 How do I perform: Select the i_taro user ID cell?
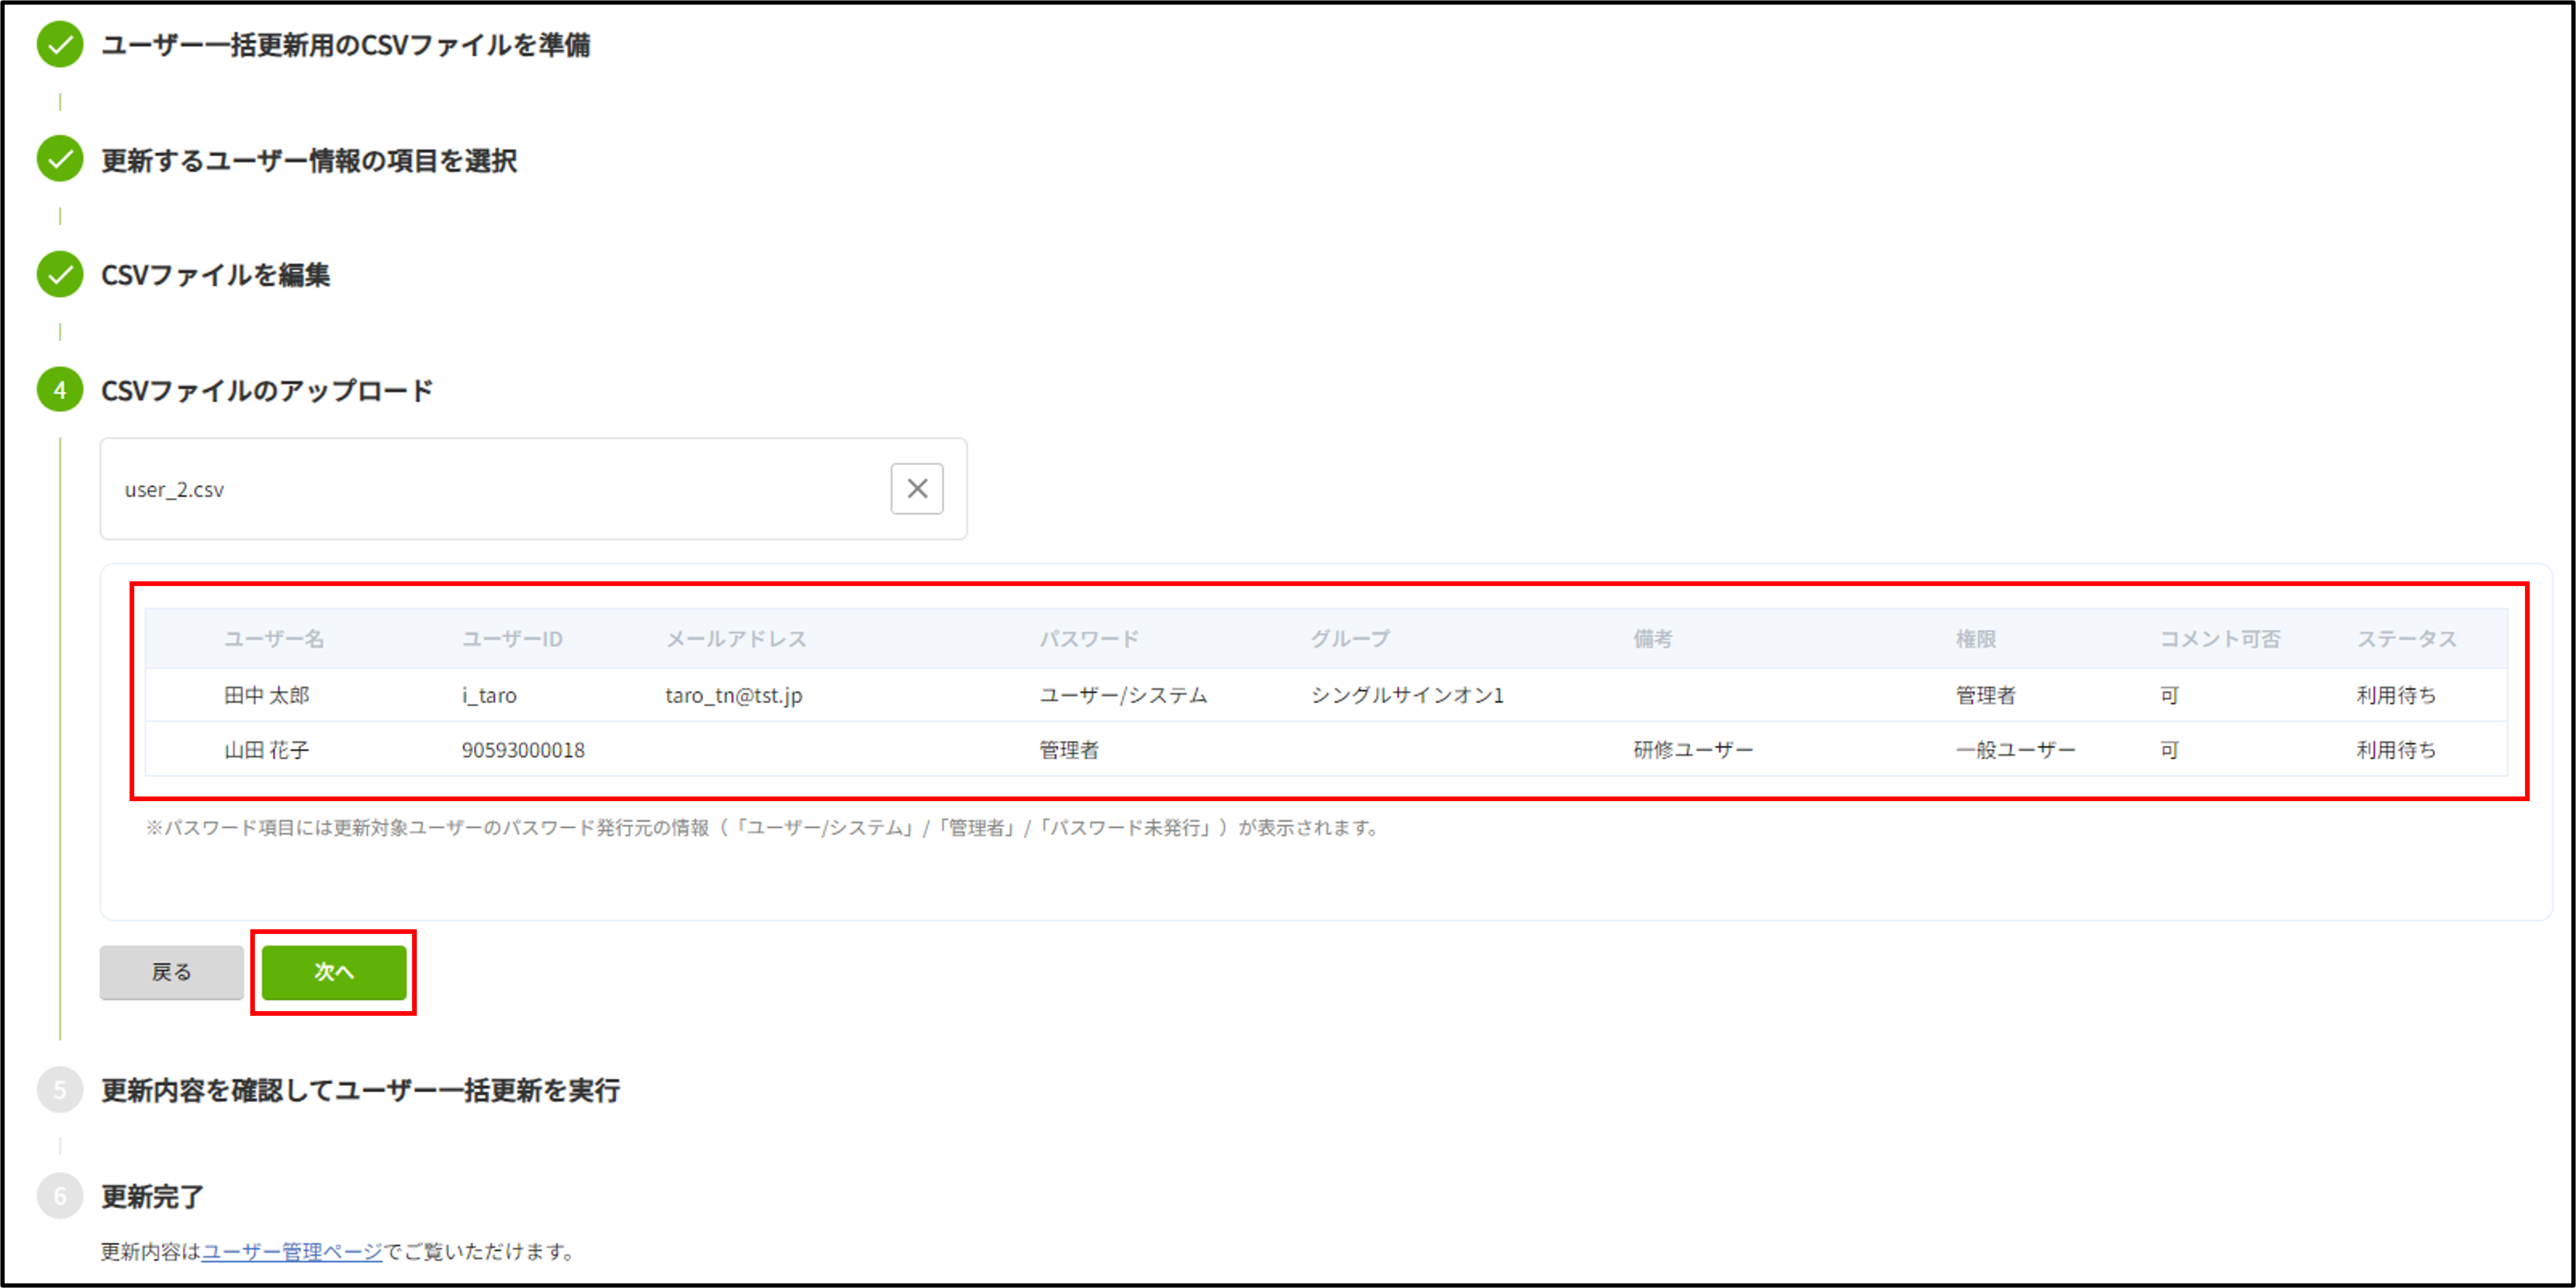click(489, 695)
